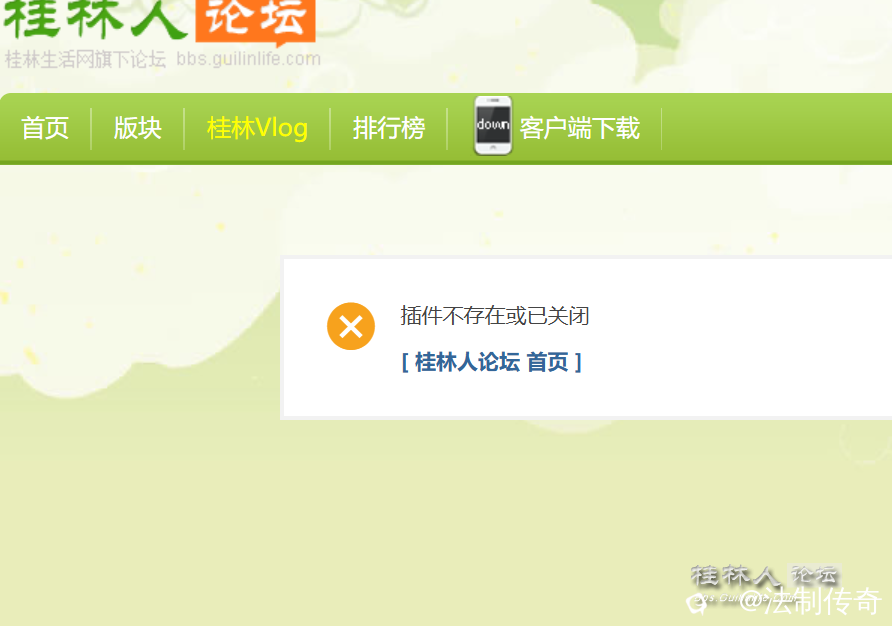This screenshot has width=892, height=626.
Task: Click the 桂林生活网旗下论坛 tagline
Action: click(x=85, y=59)
